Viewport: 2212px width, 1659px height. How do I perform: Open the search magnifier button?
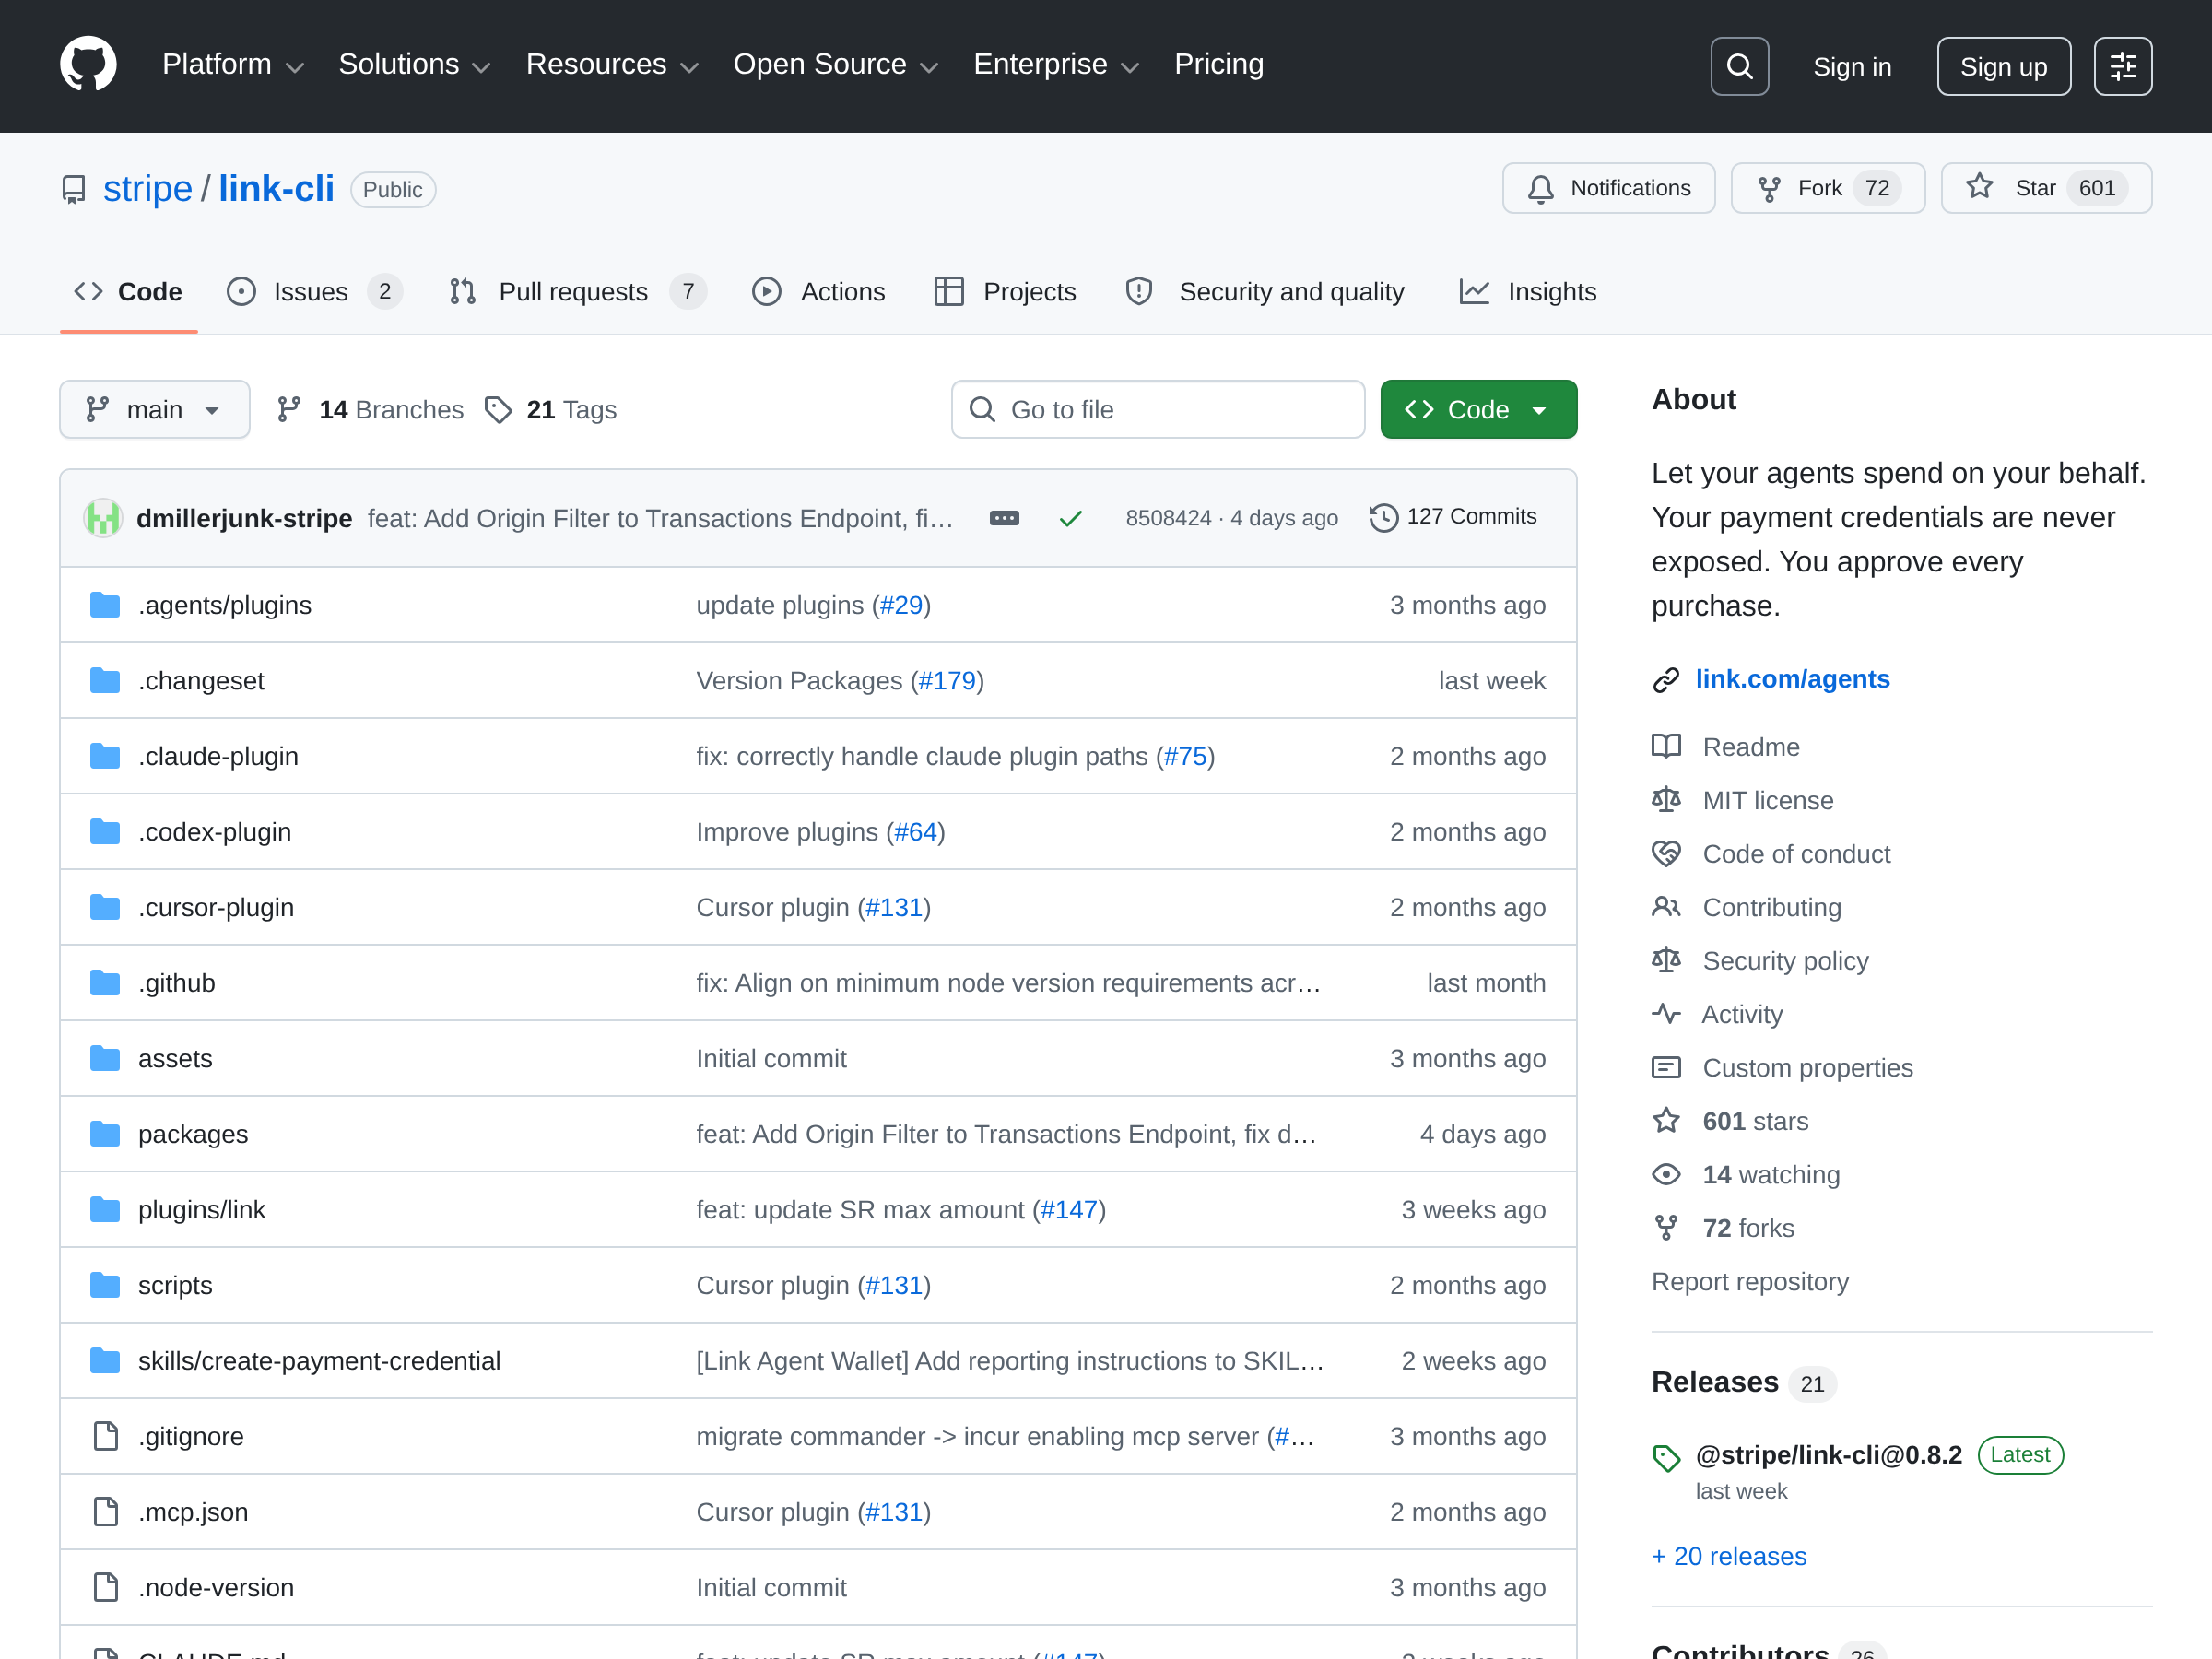pyautogui.click(x=1739, y=66)
